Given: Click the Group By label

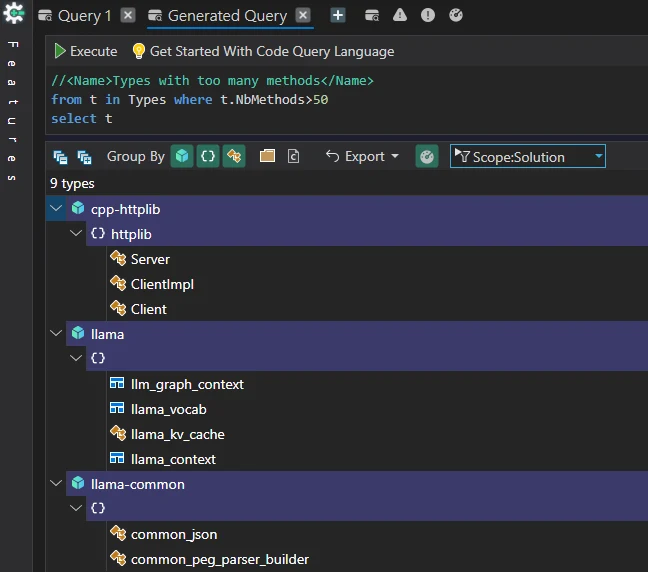Looking at the screenshot, I should tap(136, 157).
